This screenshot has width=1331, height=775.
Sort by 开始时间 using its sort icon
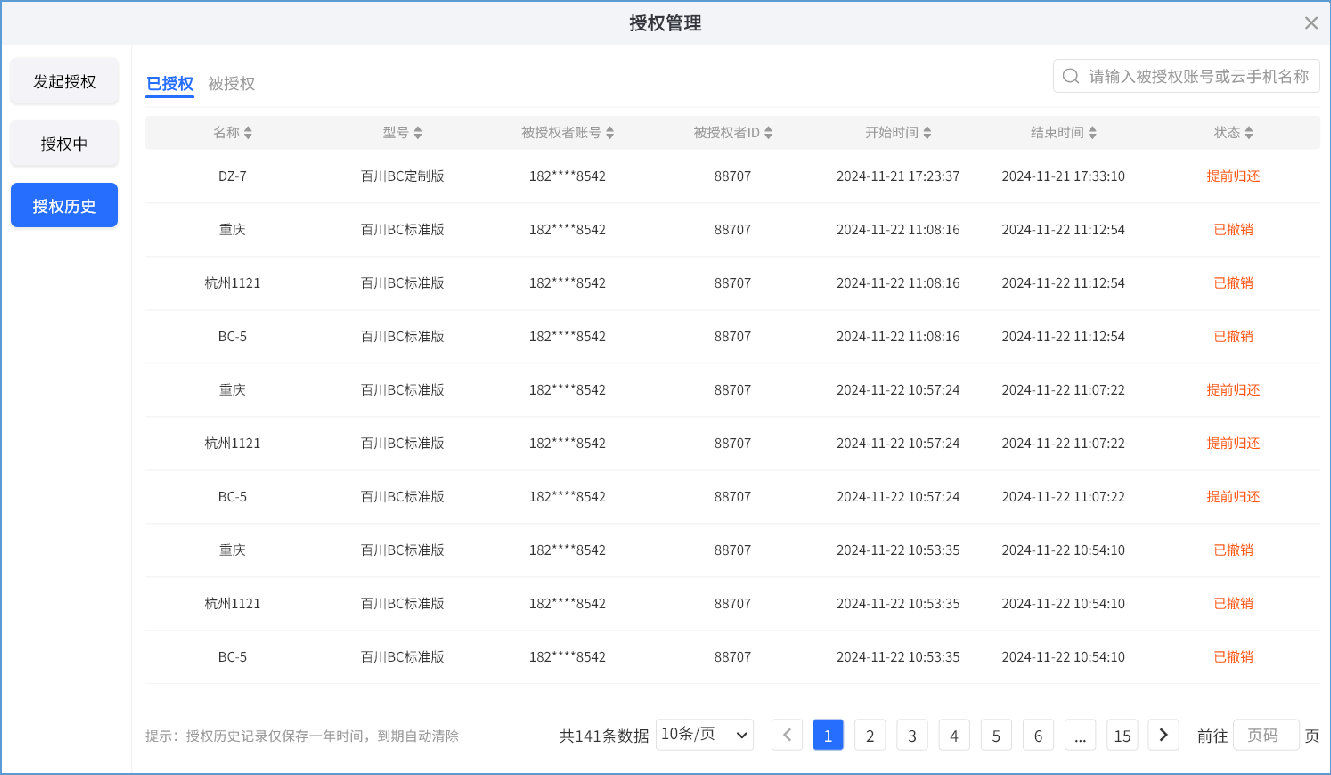(x=928, y=133)
